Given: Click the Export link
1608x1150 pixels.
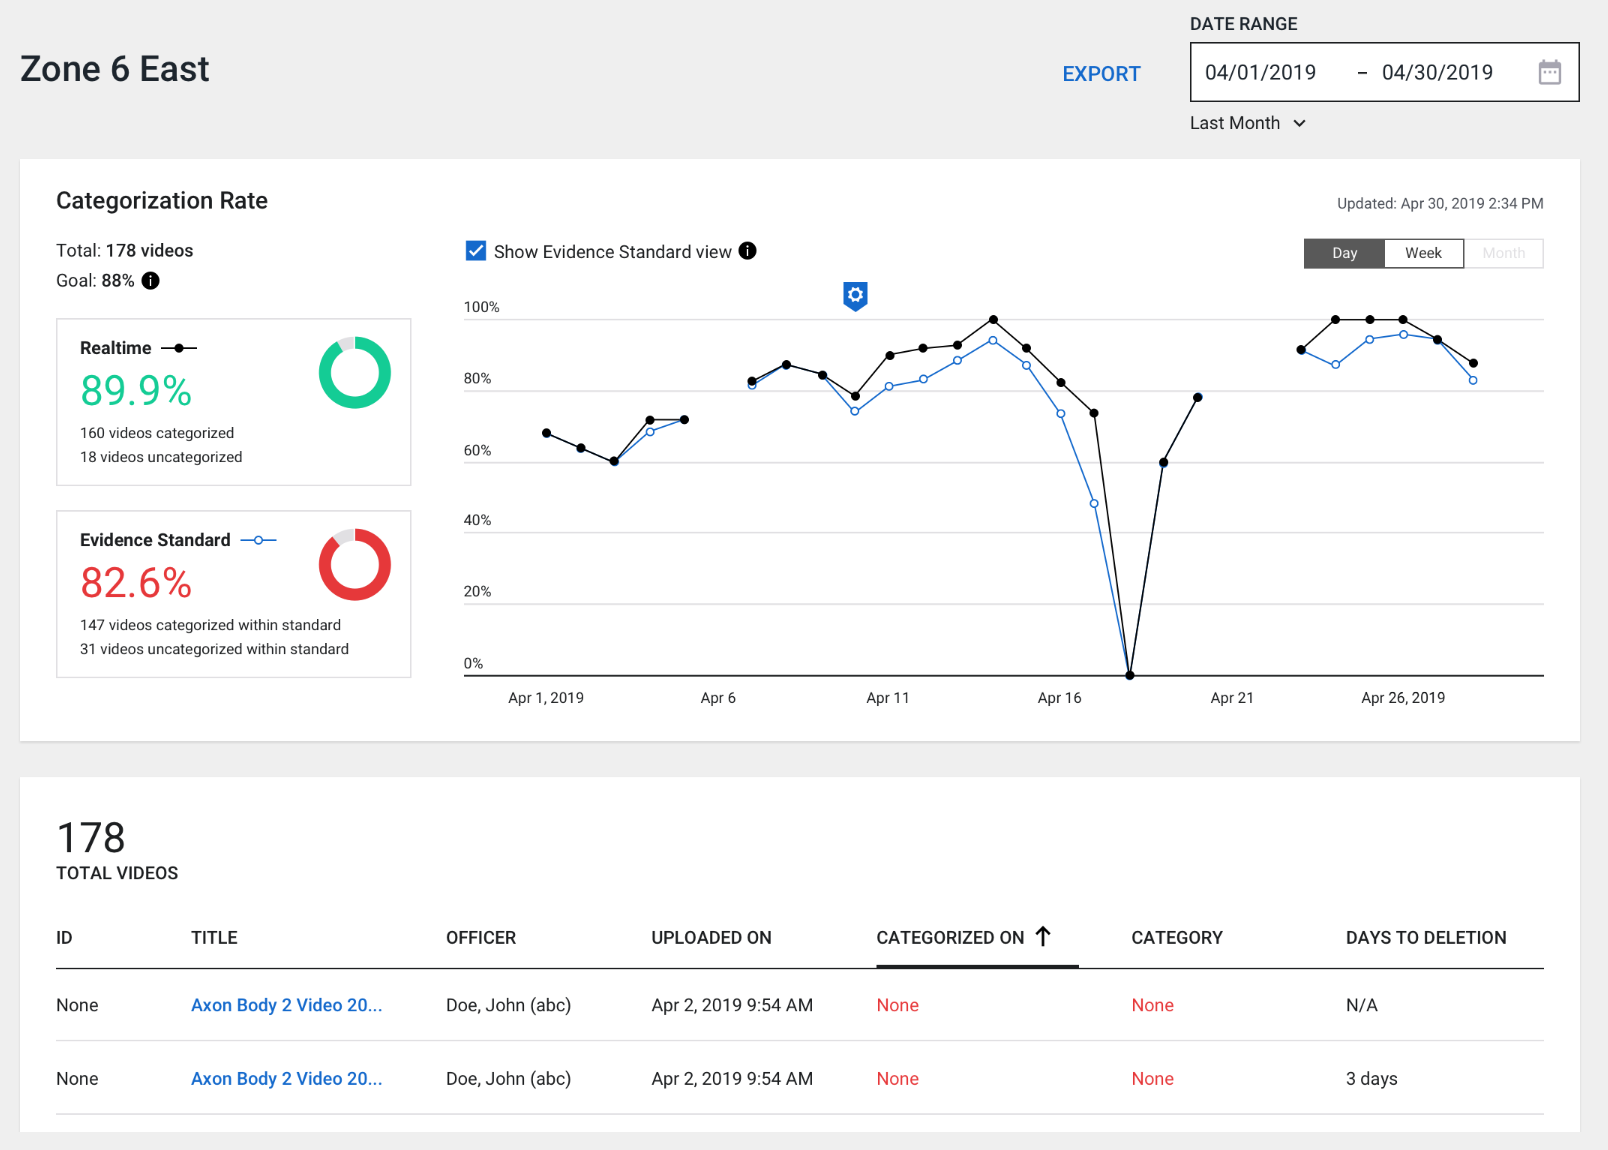Looking at the screenshot, I should click(x=1101, y=74).
